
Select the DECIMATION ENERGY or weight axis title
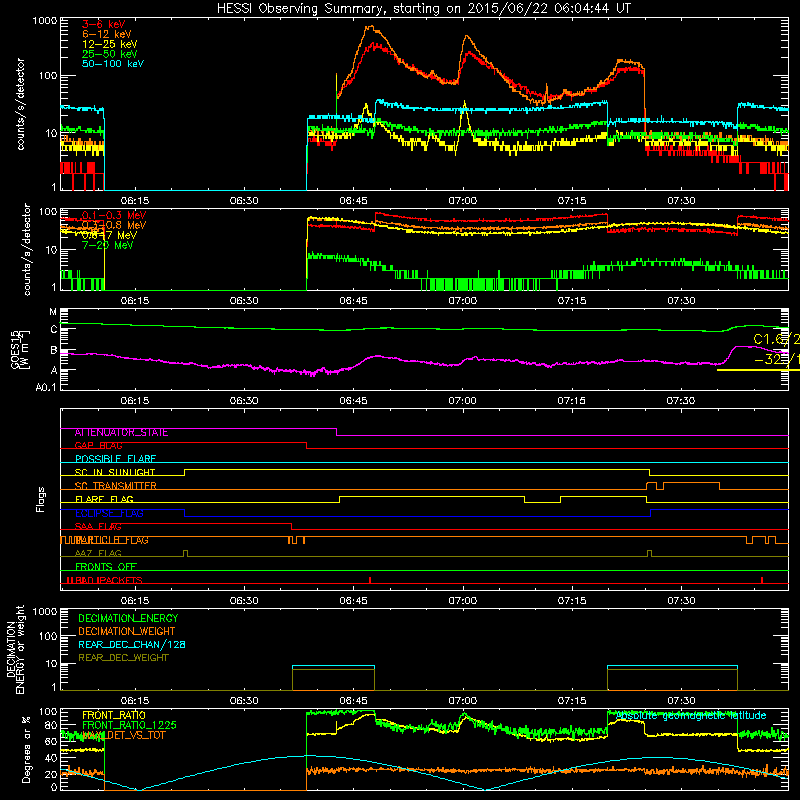click(15, 649)
